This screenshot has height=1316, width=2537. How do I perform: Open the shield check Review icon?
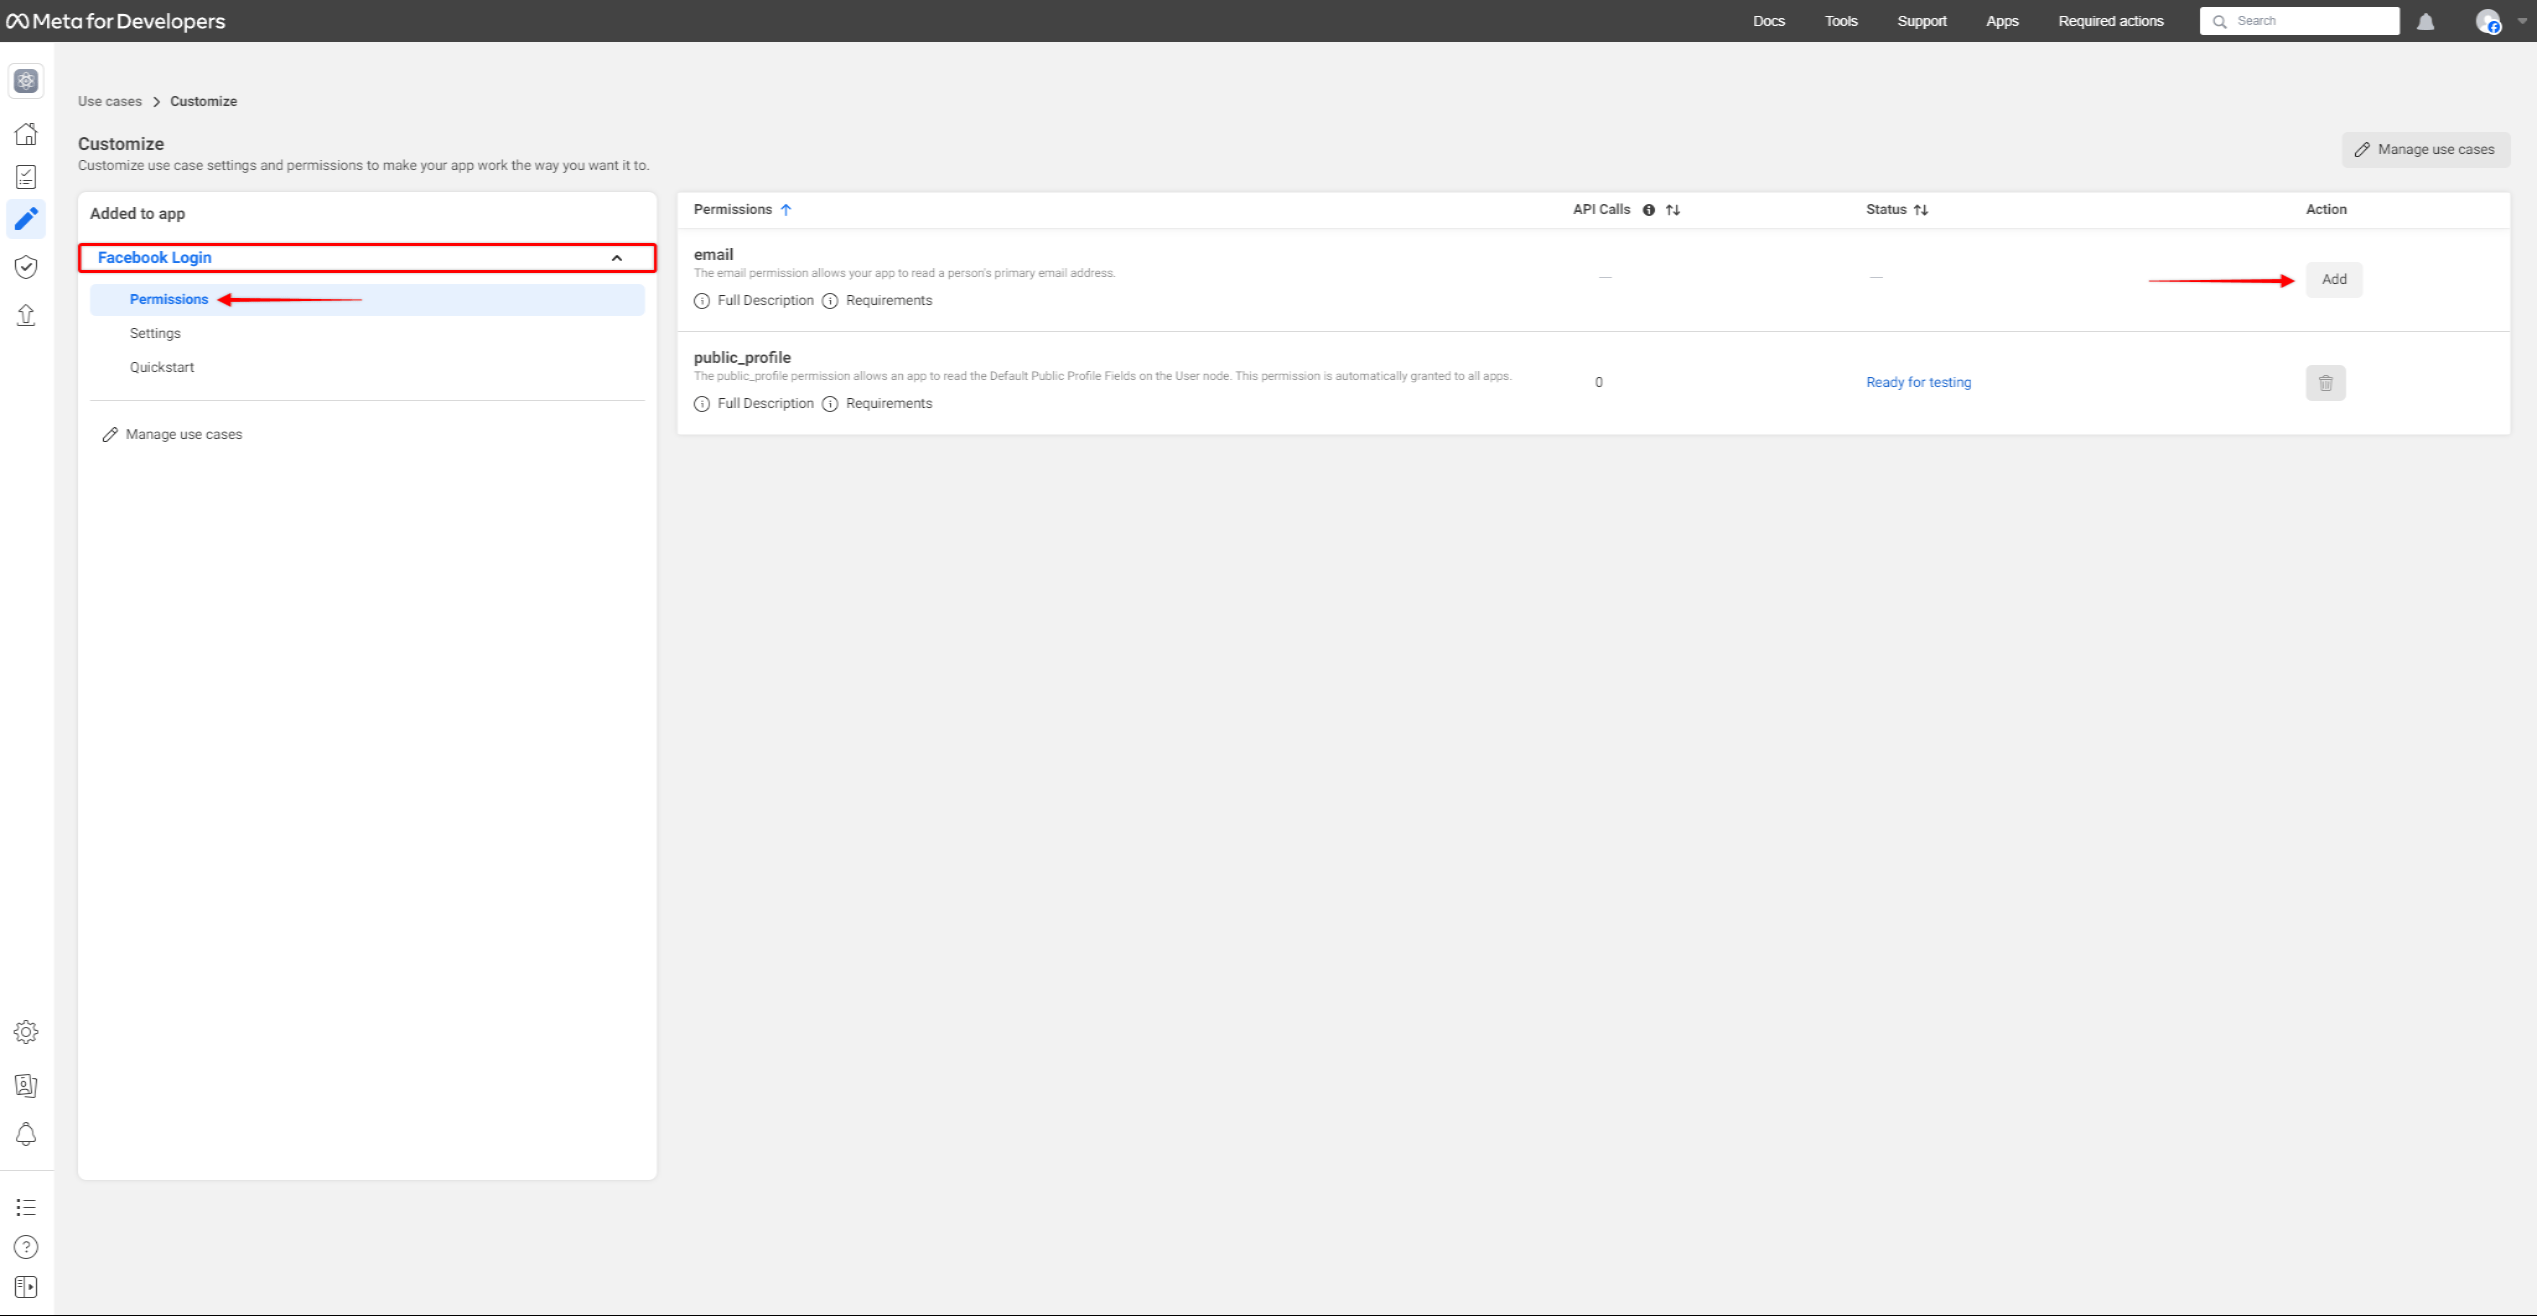click(26, 267)
